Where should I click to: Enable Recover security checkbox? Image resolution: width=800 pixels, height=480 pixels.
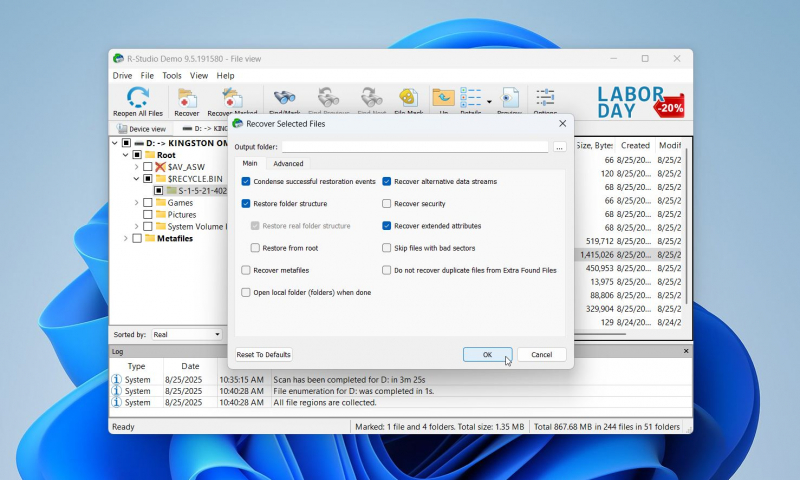(x=387, y=204)
